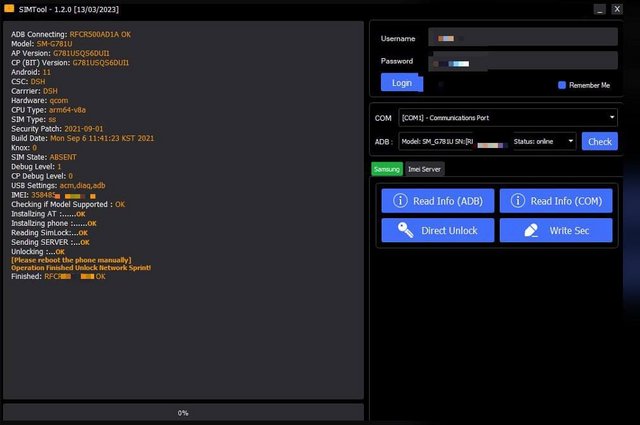This screenshot has width=640, height=425.
Task: Click the key icon on Direct Unlock
Action: [405, 230]
